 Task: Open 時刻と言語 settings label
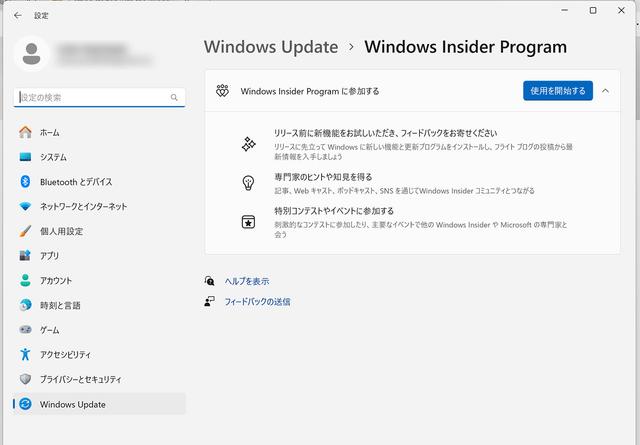[x=60, y=305]
